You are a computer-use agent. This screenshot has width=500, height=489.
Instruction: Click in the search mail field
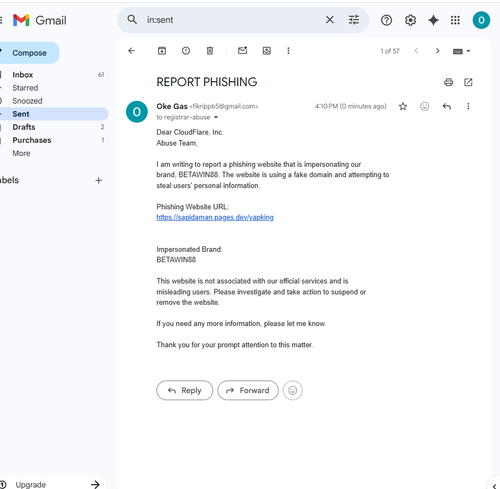[x=233, y=20]
